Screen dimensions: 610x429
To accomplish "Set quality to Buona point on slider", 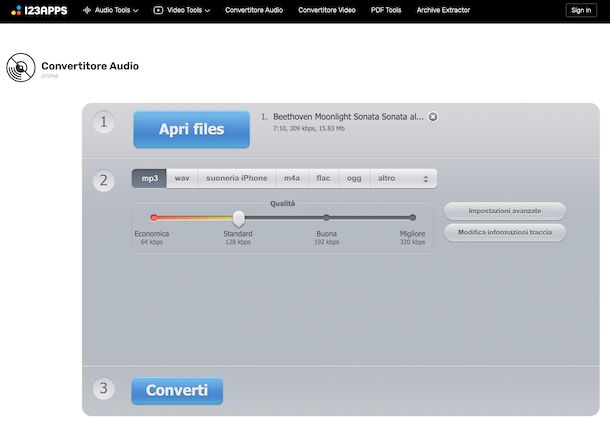I will point(326,218).
